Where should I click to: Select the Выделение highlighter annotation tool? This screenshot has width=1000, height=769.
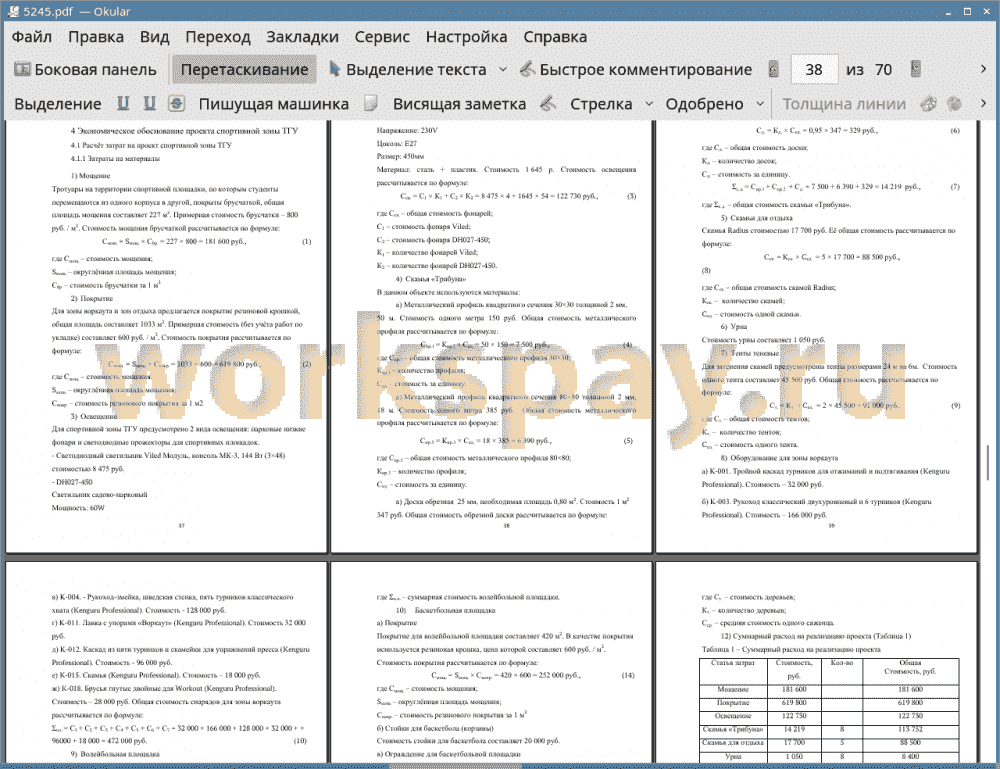point(58,104)
